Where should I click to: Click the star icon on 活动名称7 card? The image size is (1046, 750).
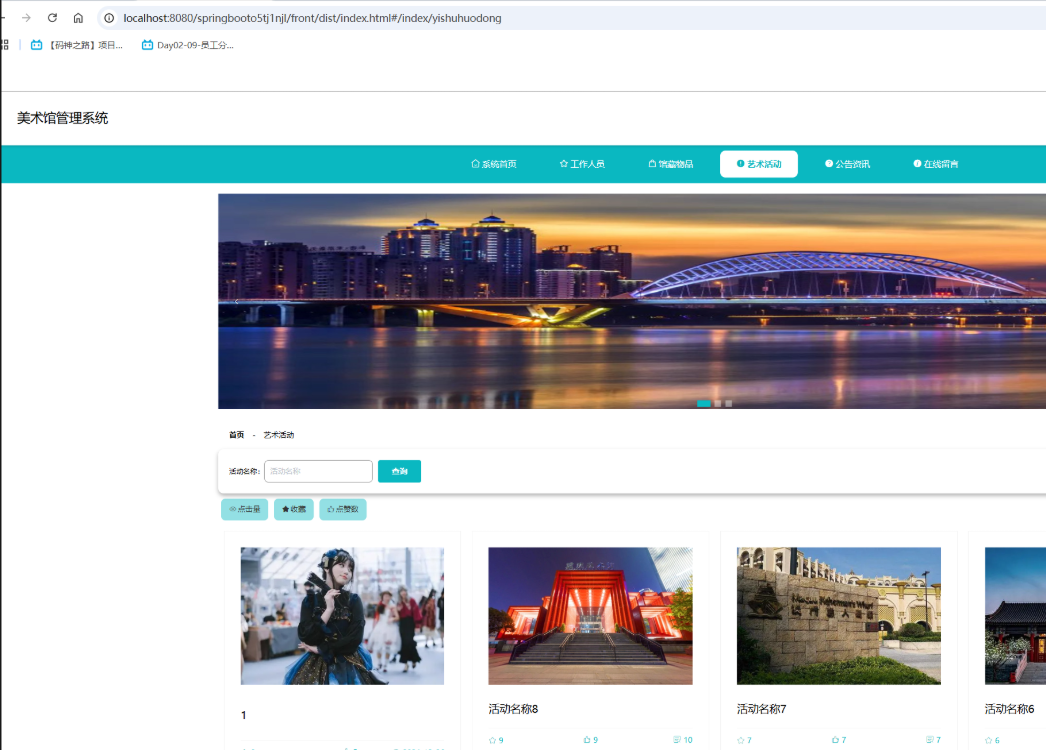pos(741,741)
